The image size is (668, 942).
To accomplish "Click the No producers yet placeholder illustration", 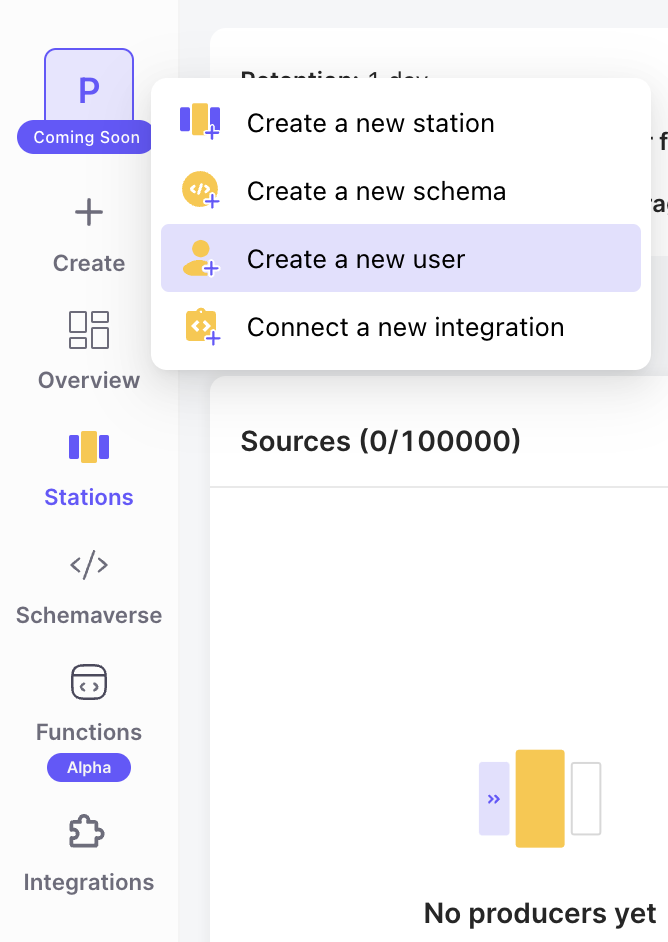I will (x=539, y=798).
